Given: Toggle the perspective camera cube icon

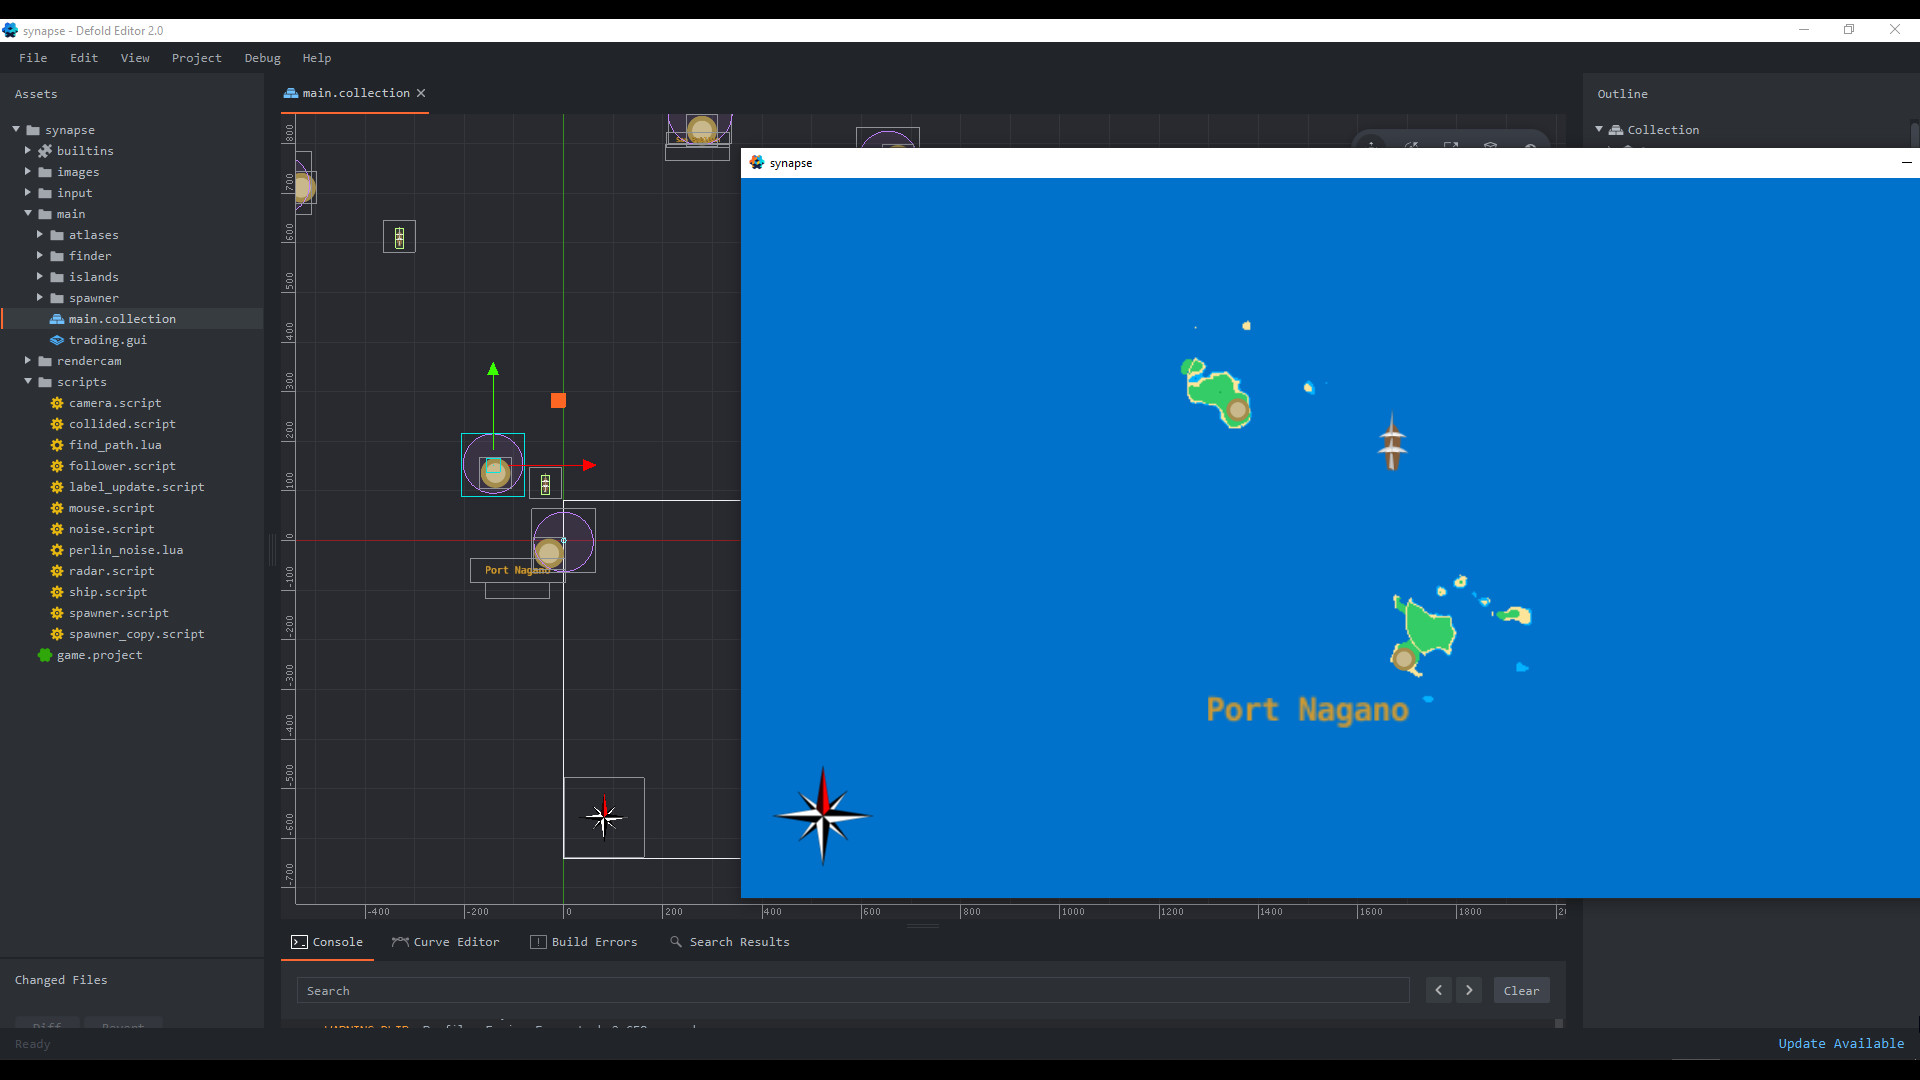Looking at the screenshot, I should click(x=1491, y=146).
